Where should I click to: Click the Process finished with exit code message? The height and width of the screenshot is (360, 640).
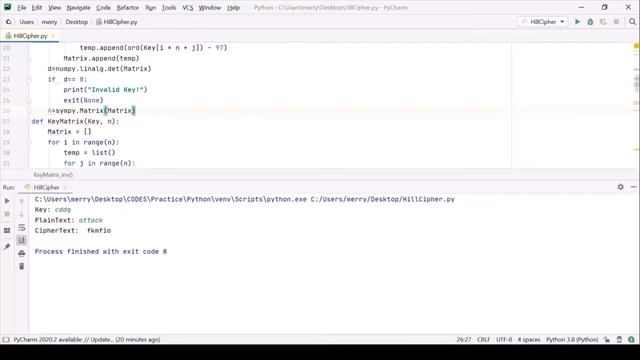(101, 251)
